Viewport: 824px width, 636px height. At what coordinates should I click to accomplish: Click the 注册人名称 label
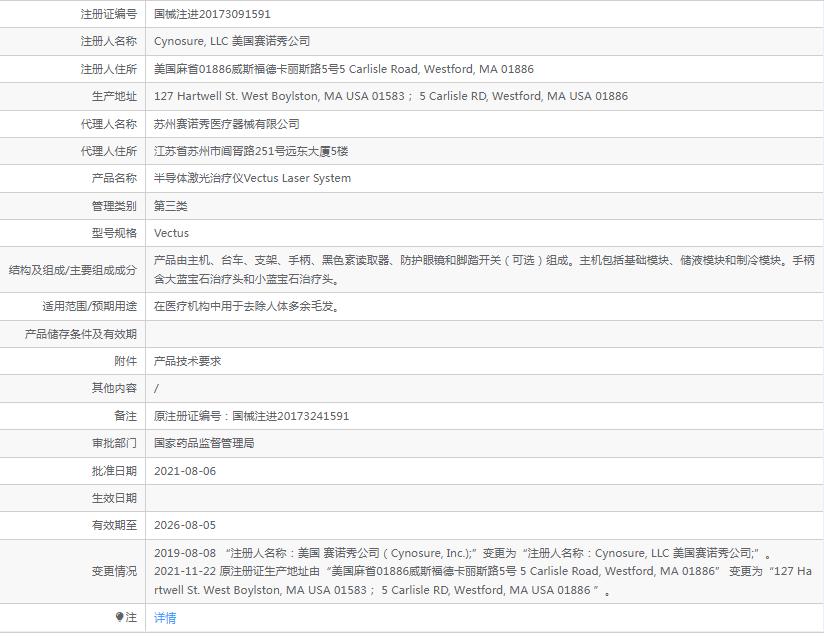click(x=109, y=41)
